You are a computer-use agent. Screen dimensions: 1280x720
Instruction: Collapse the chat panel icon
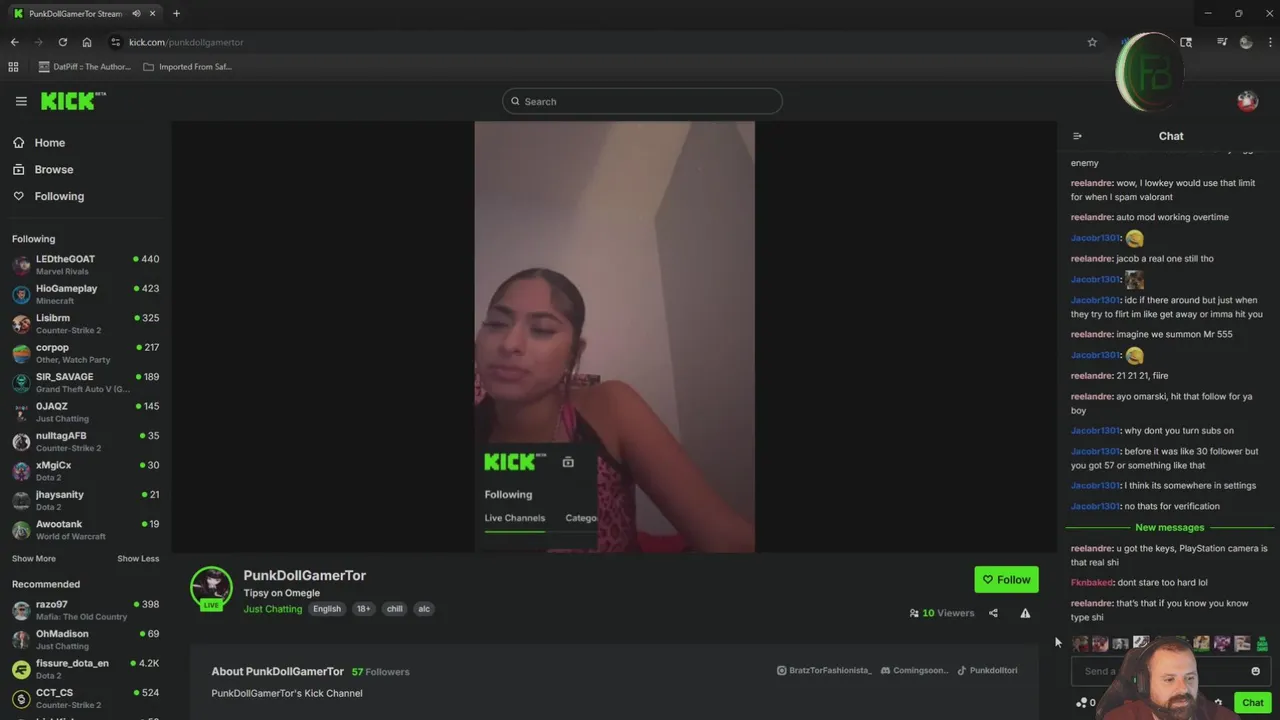(1077, 136)
